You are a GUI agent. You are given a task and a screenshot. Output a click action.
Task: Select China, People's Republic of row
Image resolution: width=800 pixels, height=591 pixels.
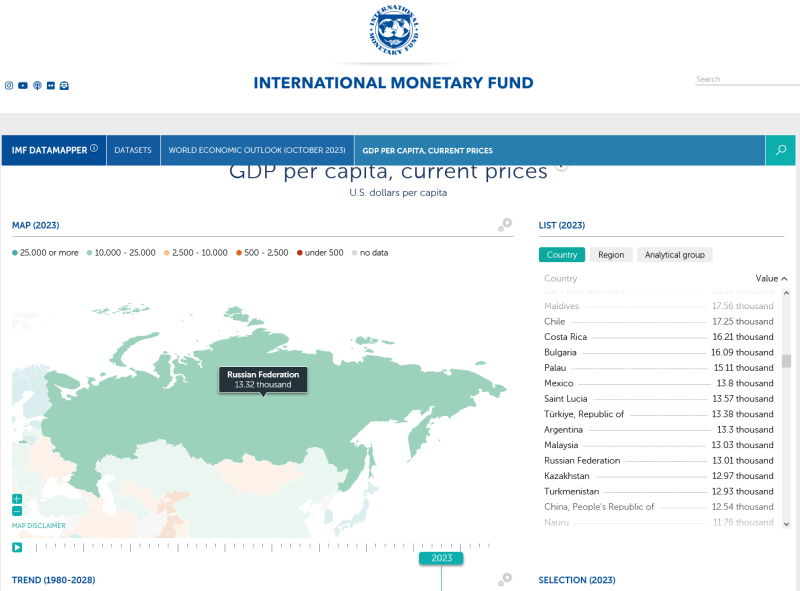[659, 507]
